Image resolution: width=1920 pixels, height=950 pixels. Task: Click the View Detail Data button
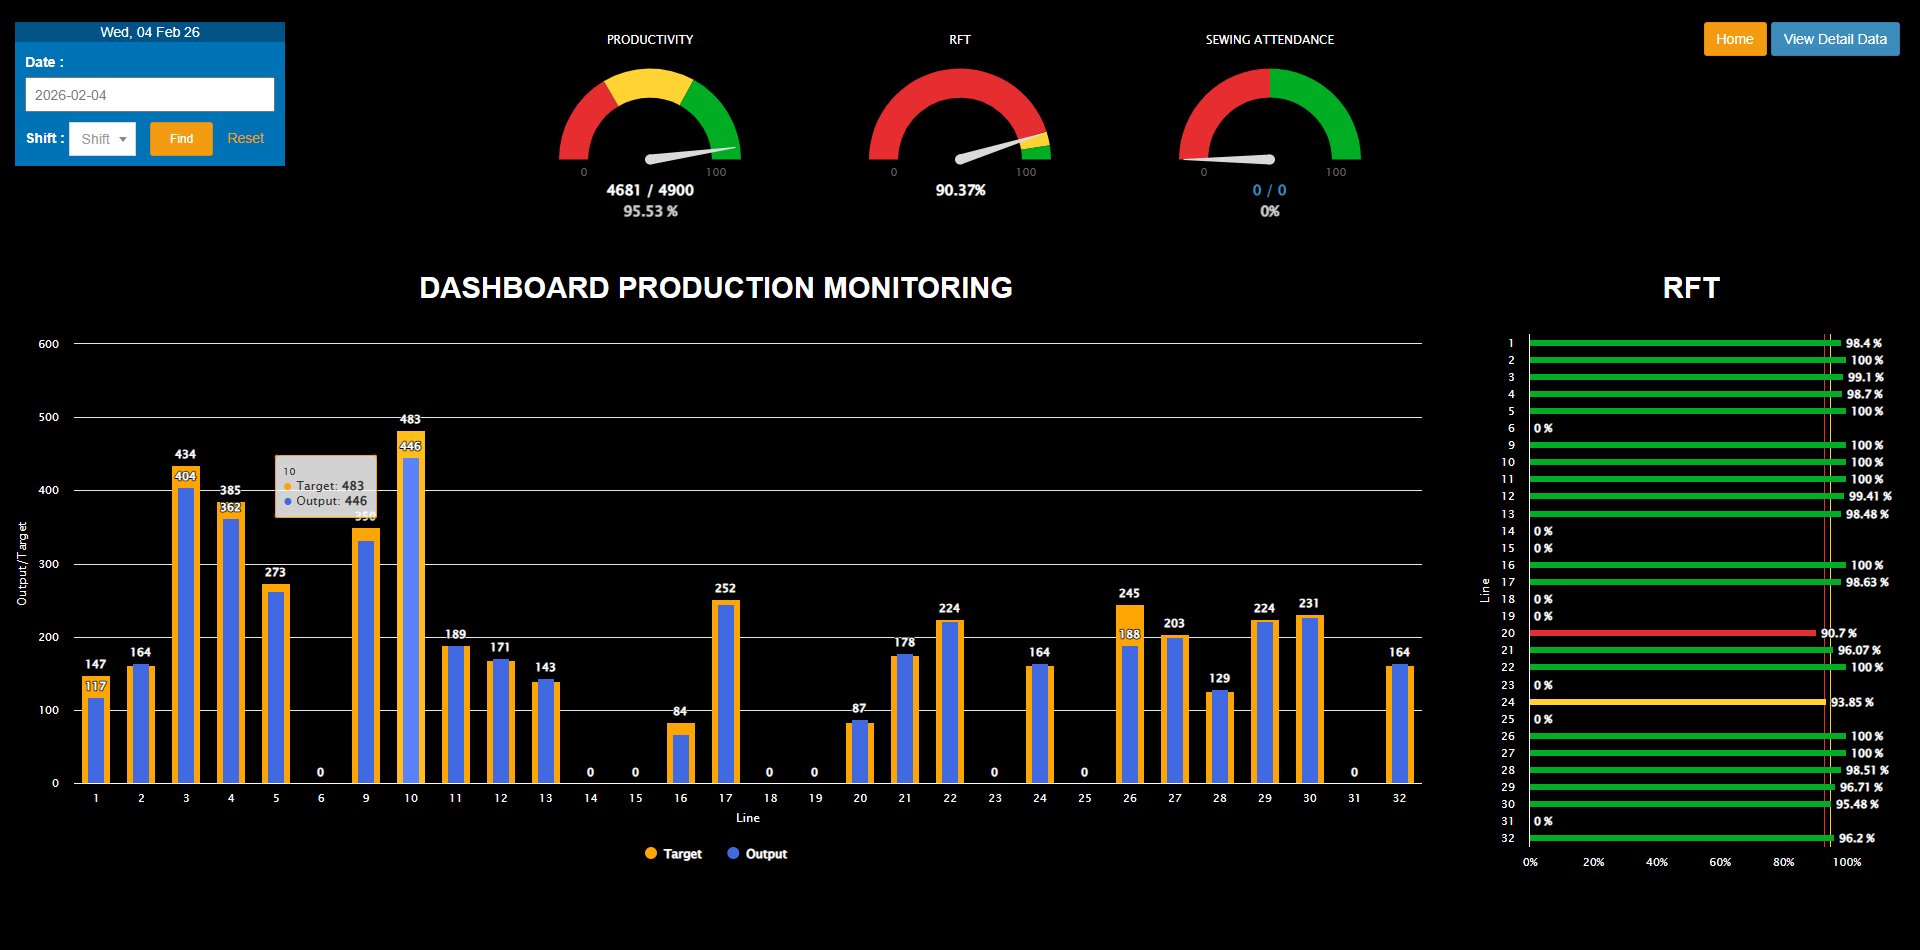click(1834, 39)
